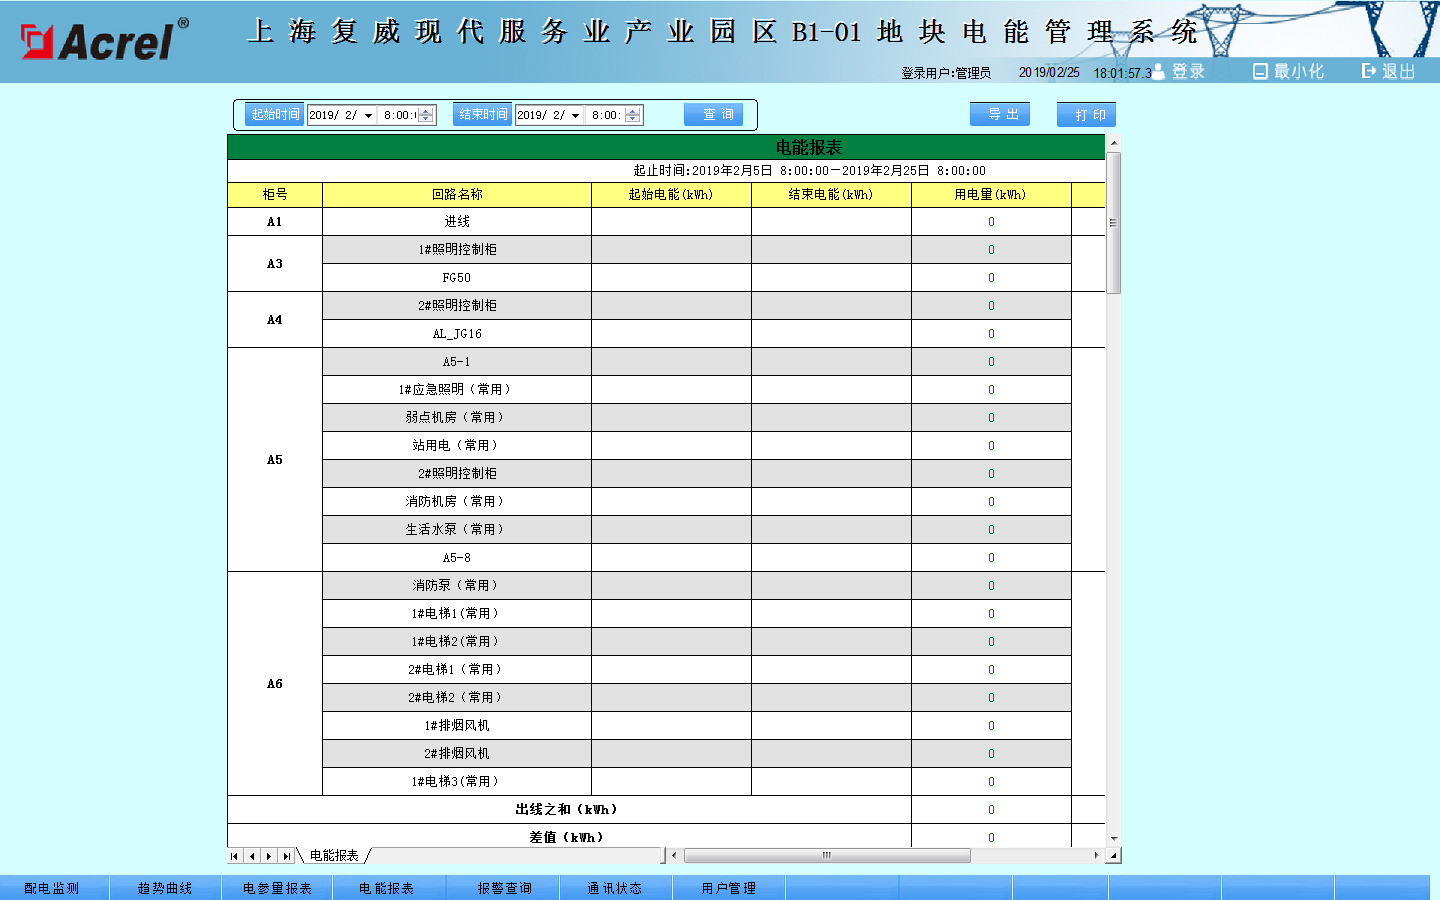
Task: Adjust the end time spinner
Action: click(x=632, y=115)
